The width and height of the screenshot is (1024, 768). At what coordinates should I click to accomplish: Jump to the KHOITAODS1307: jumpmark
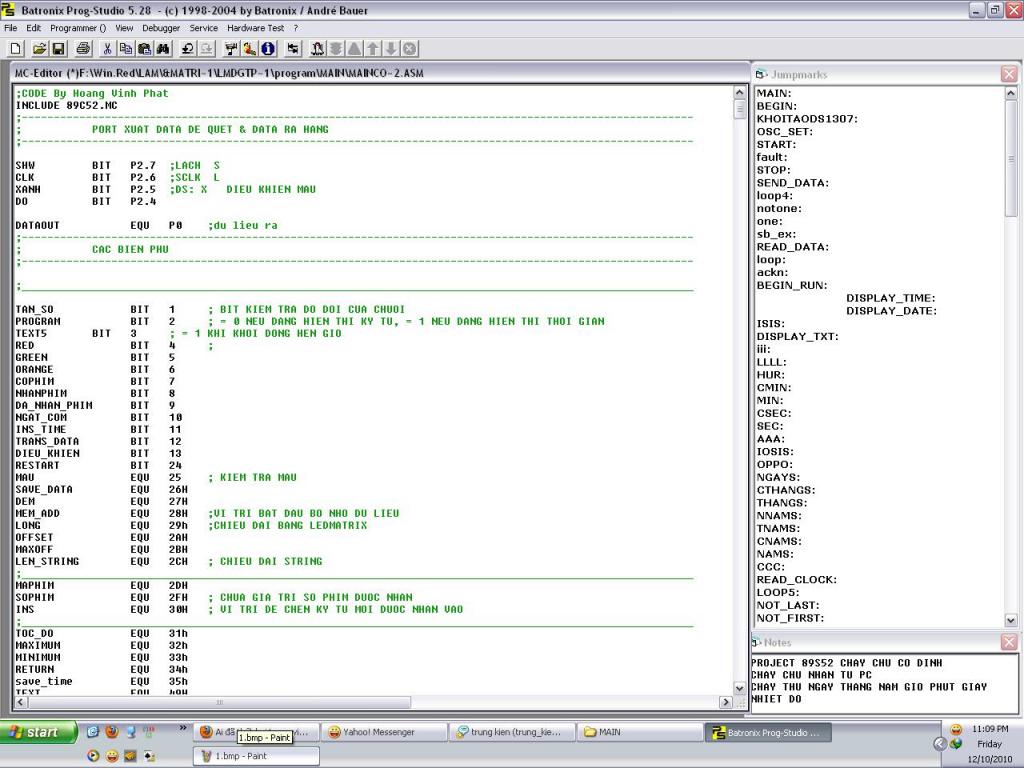pos(807,119)
